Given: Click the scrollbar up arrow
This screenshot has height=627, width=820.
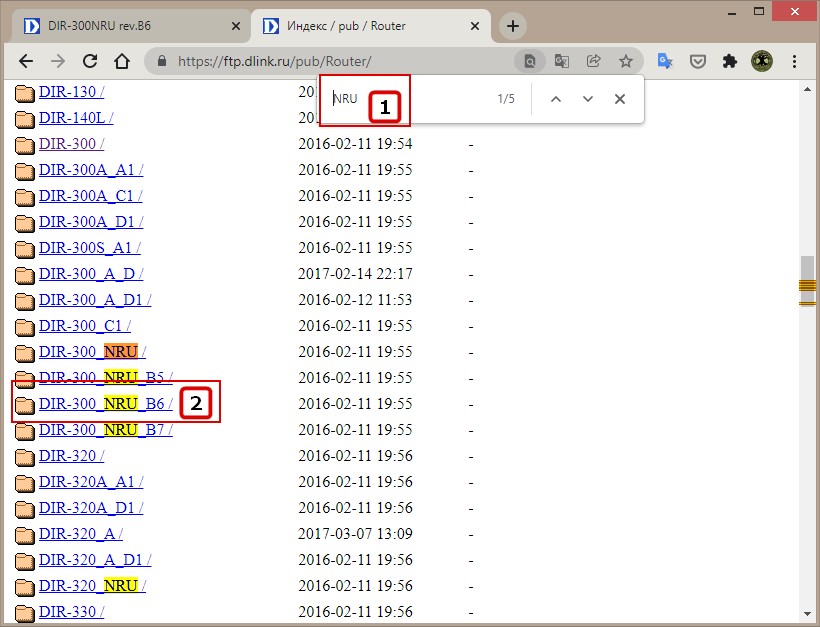Looking at the screenshot, I should click(807, 89).
